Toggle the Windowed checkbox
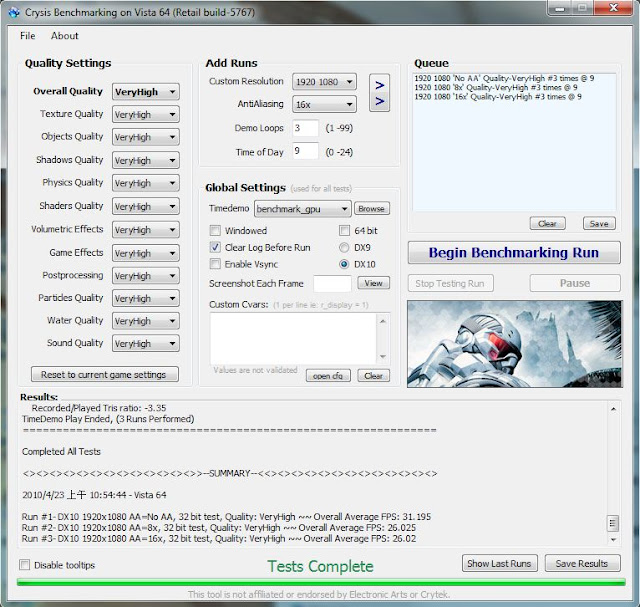The image size is (640, 607). 215,231
